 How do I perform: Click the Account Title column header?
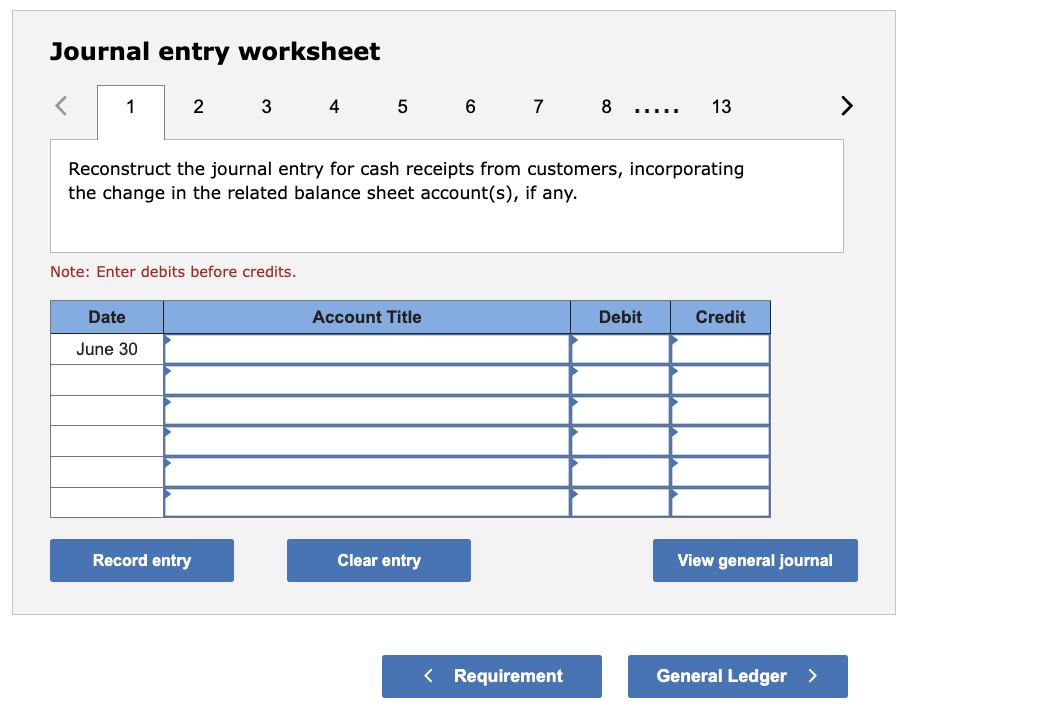[367, 317]
